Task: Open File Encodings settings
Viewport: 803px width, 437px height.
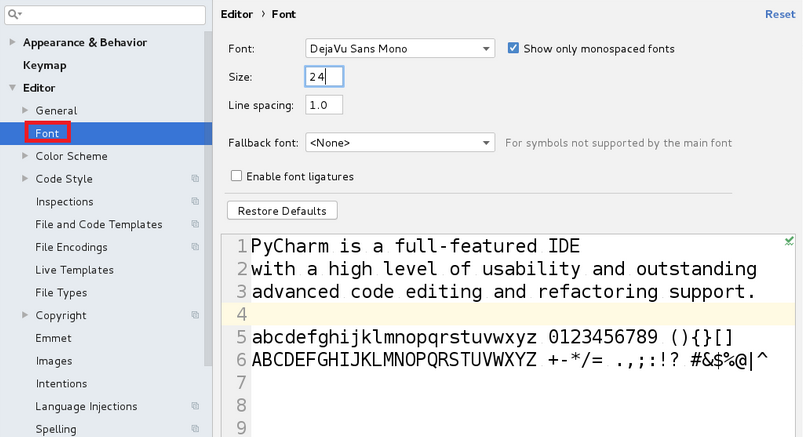Action: 71,247
